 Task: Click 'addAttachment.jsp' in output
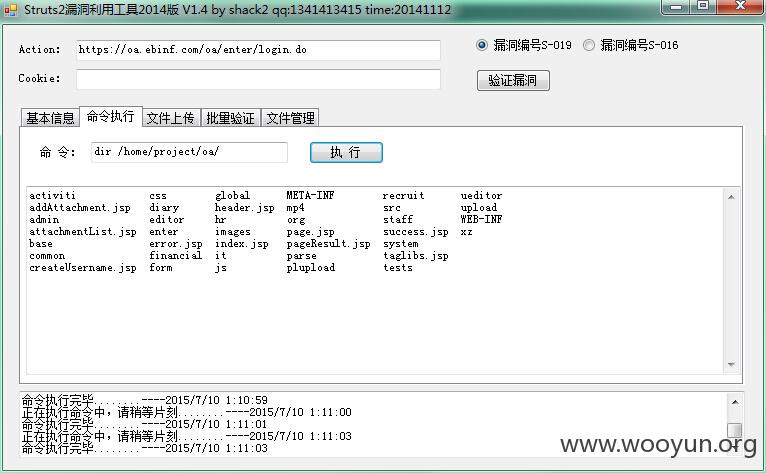(80, 208)
